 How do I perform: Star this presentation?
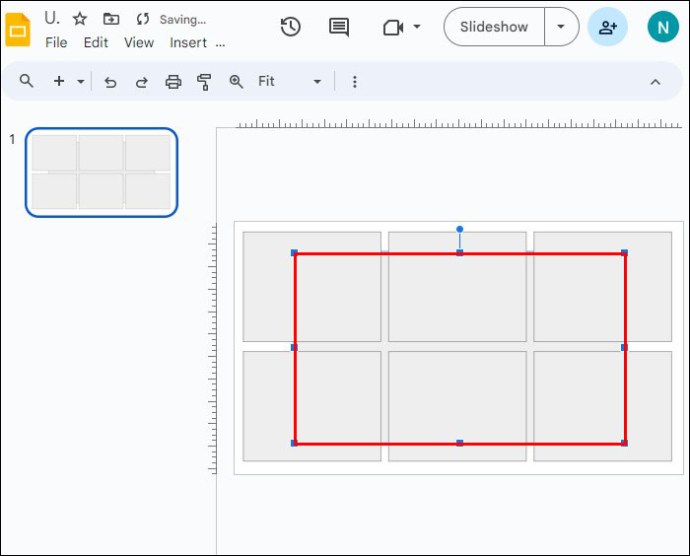(80, 19)
